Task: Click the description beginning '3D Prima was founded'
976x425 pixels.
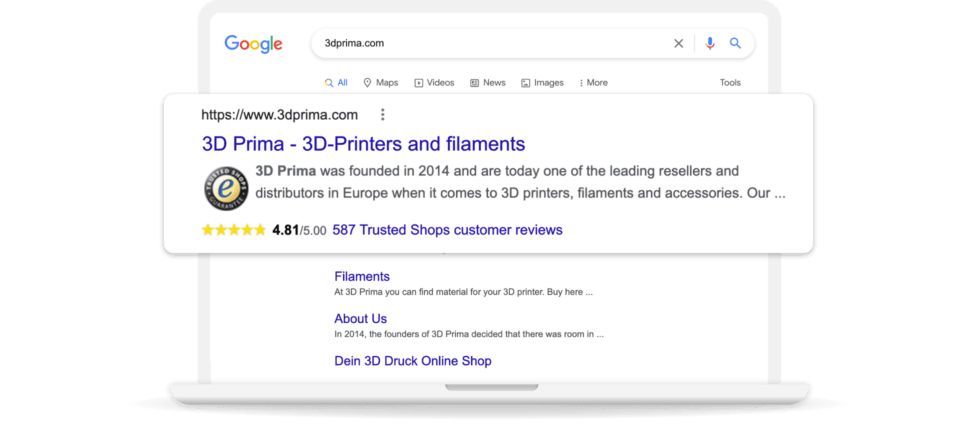Action: [x=520, y=182]
